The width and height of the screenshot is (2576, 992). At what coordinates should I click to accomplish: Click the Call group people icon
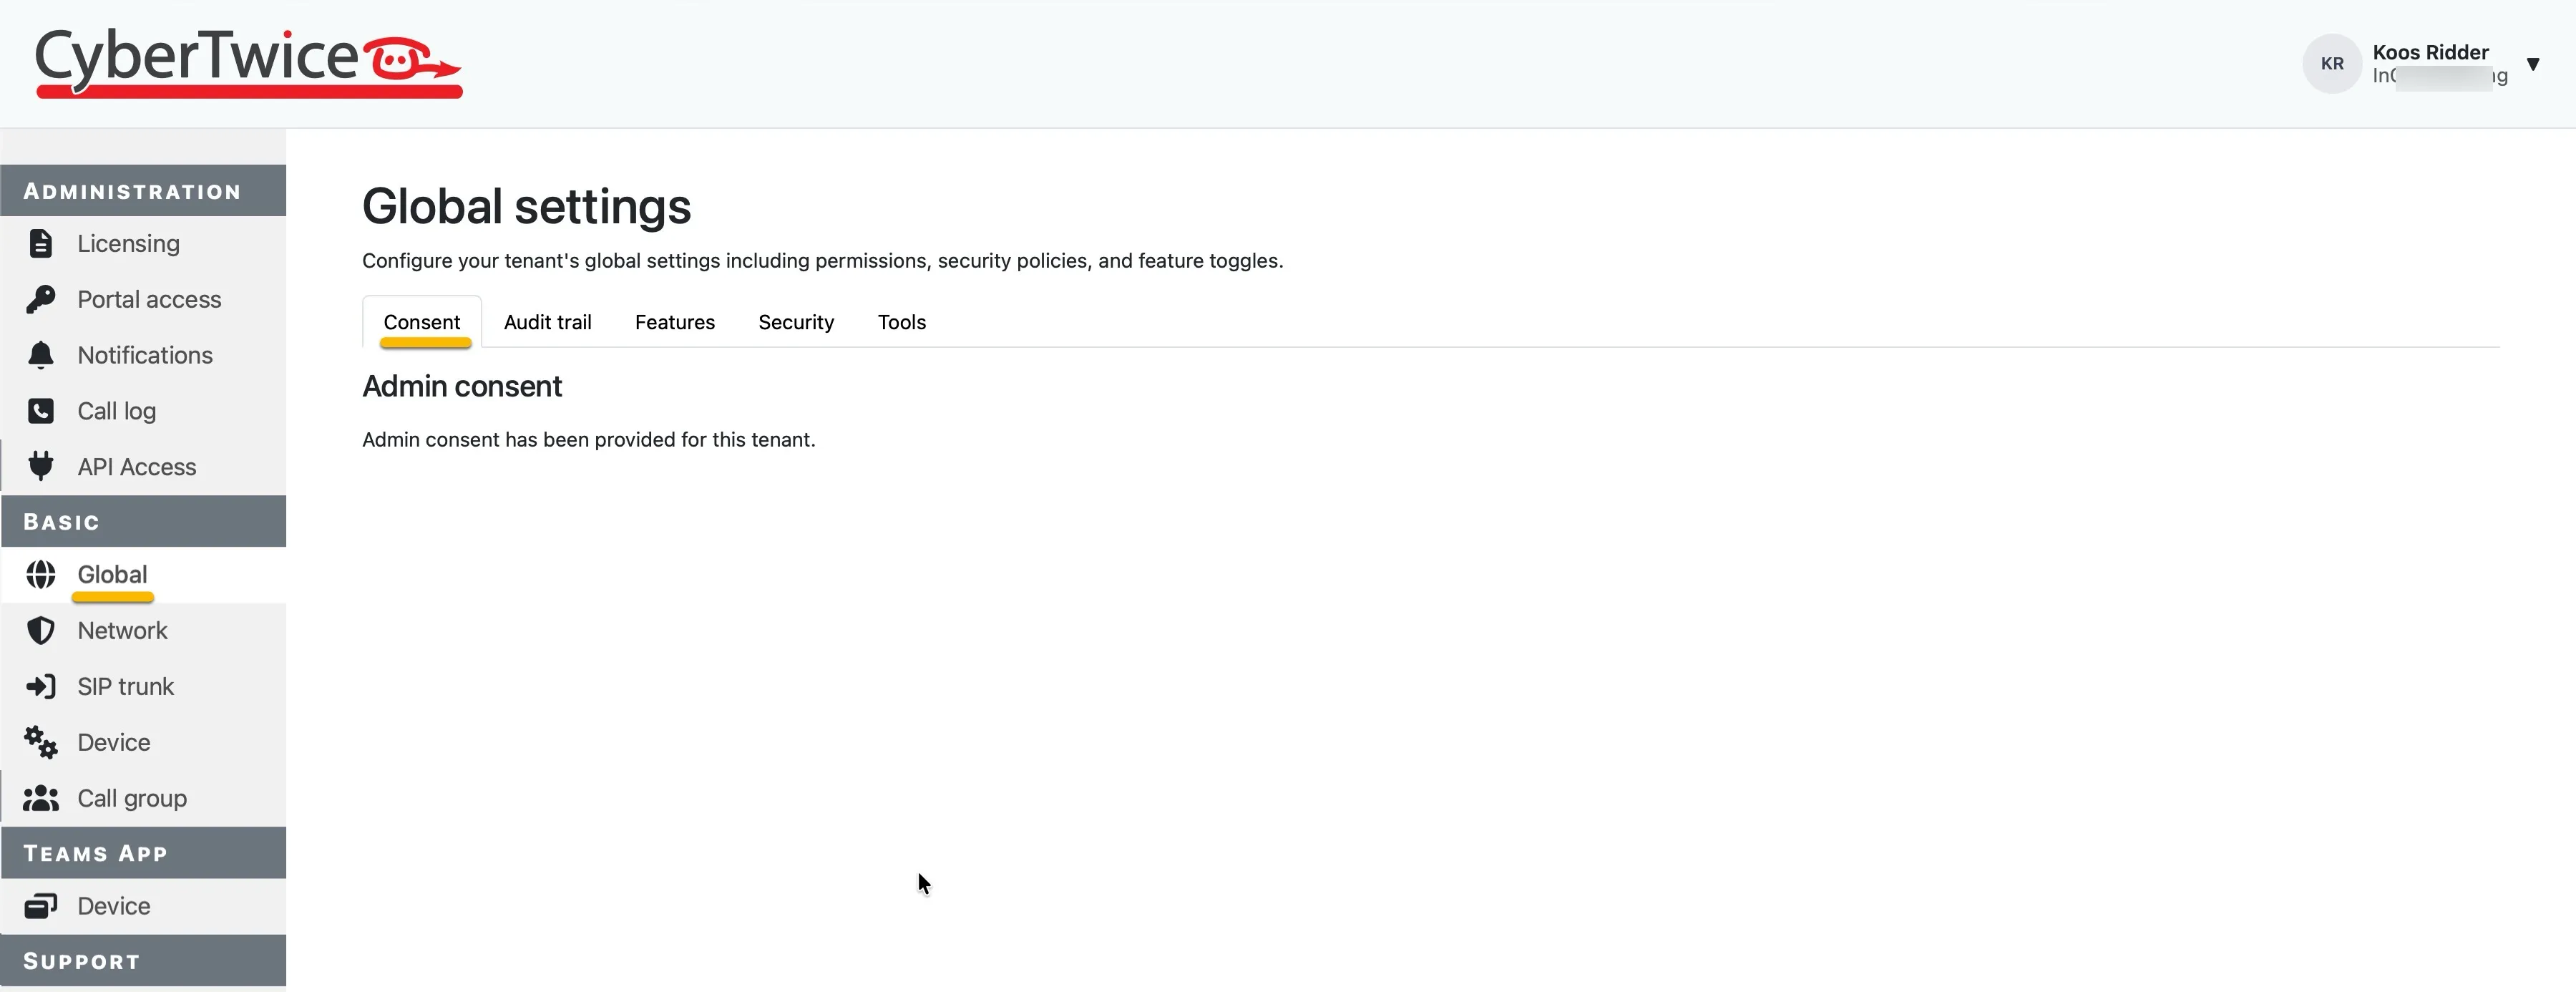[41, 798]
